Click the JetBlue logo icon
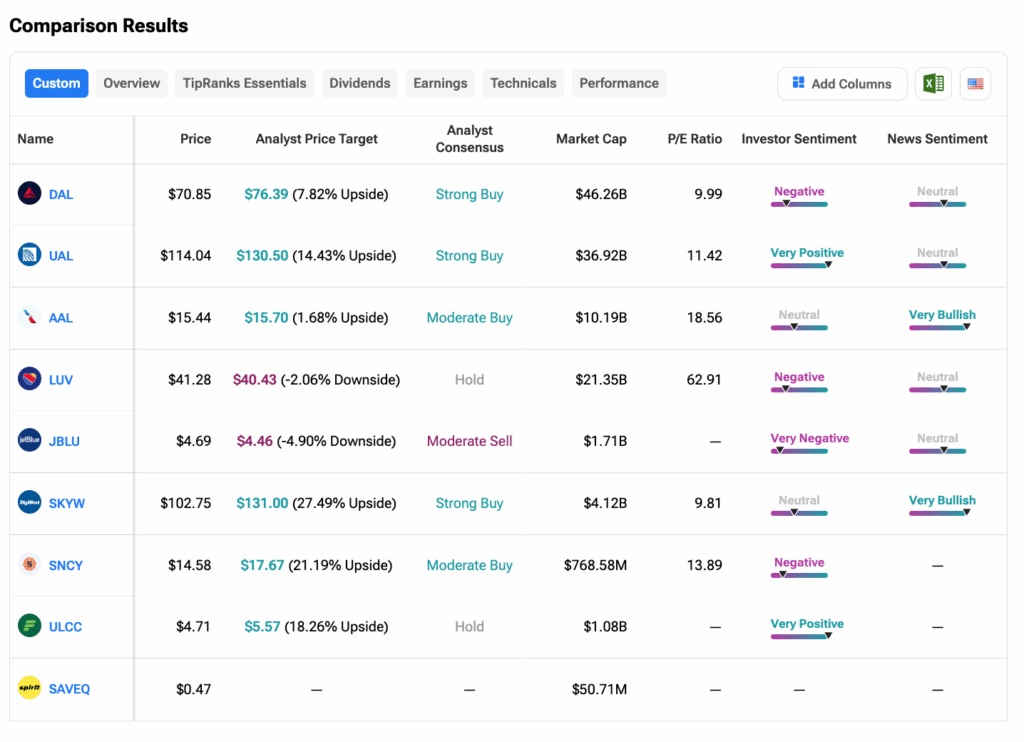The height and width of the screenshot is (742, 1024). point(30,441)
